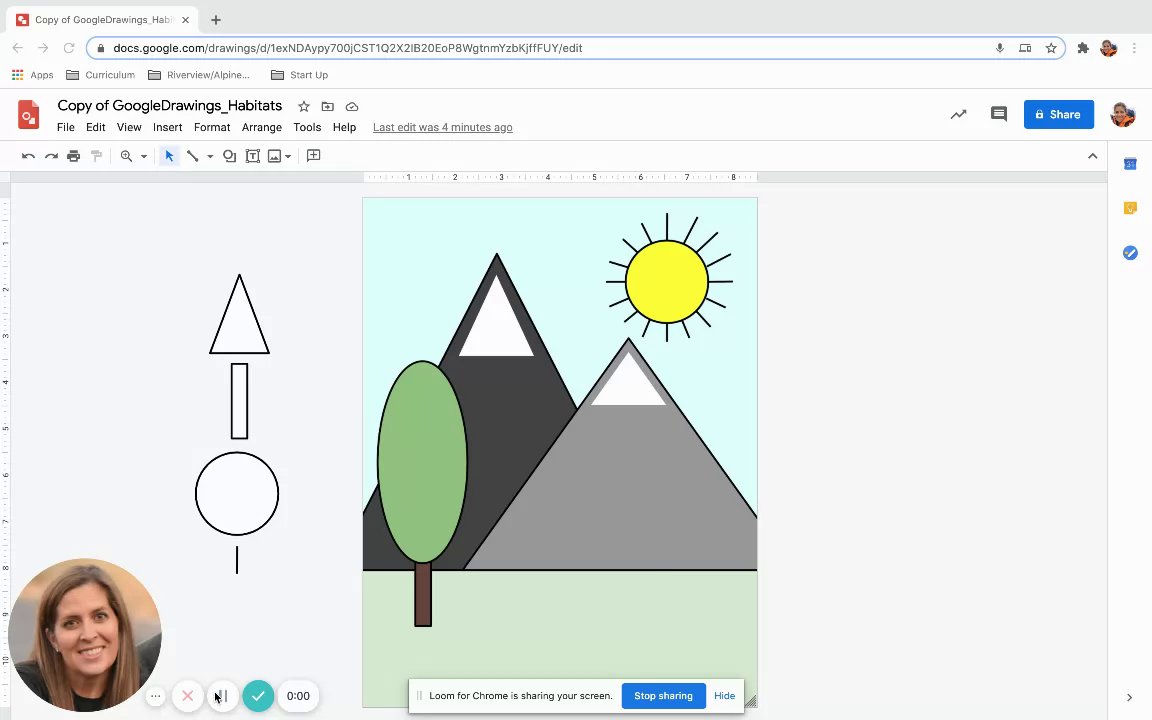The width and height of the screenshot is (1152, 720).
Task: Expand the line type dropdown arrow
Action: [x=209, y=156]
